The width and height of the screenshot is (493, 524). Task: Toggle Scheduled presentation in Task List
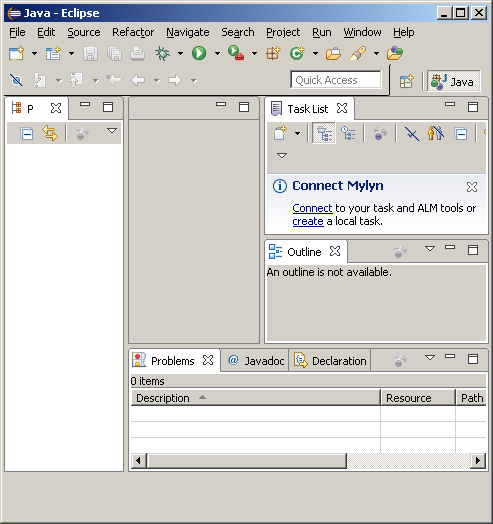348,133
